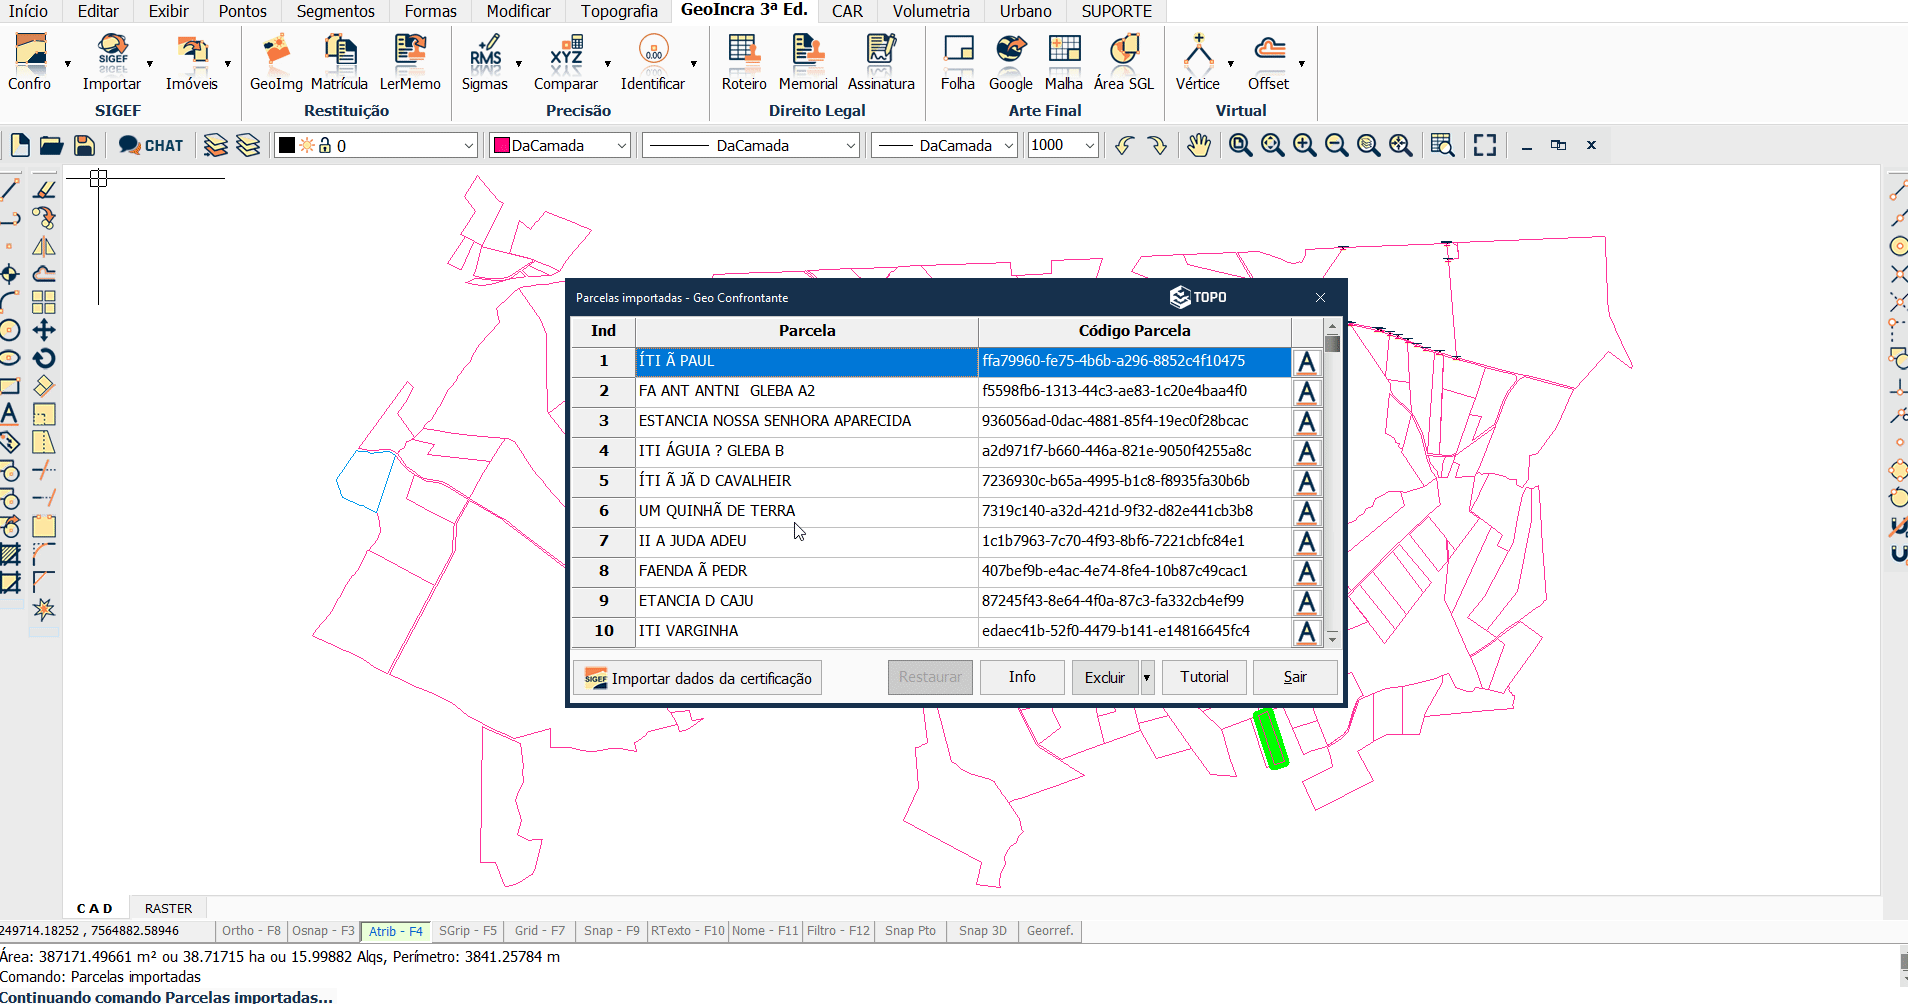This screenshot has width=1908, height=1004.
Task: Toggle Osnap - F3 mode
Action: tap(323, 931)
